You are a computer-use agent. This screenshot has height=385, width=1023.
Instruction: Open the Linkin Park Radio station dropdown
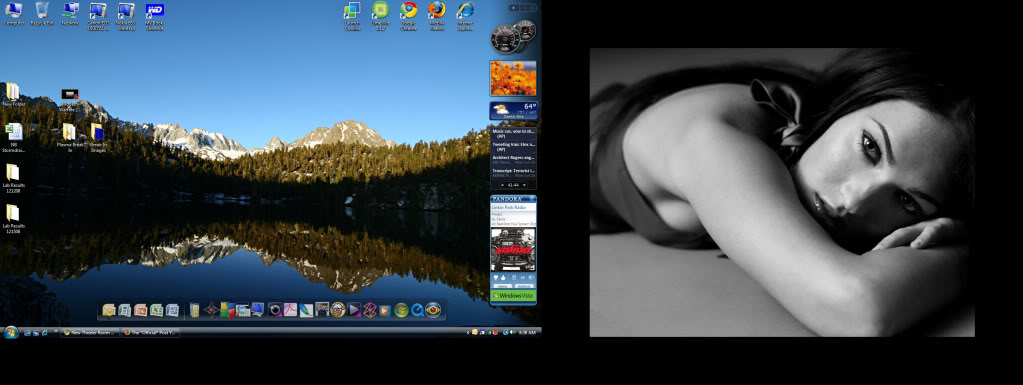click(513, 208)
